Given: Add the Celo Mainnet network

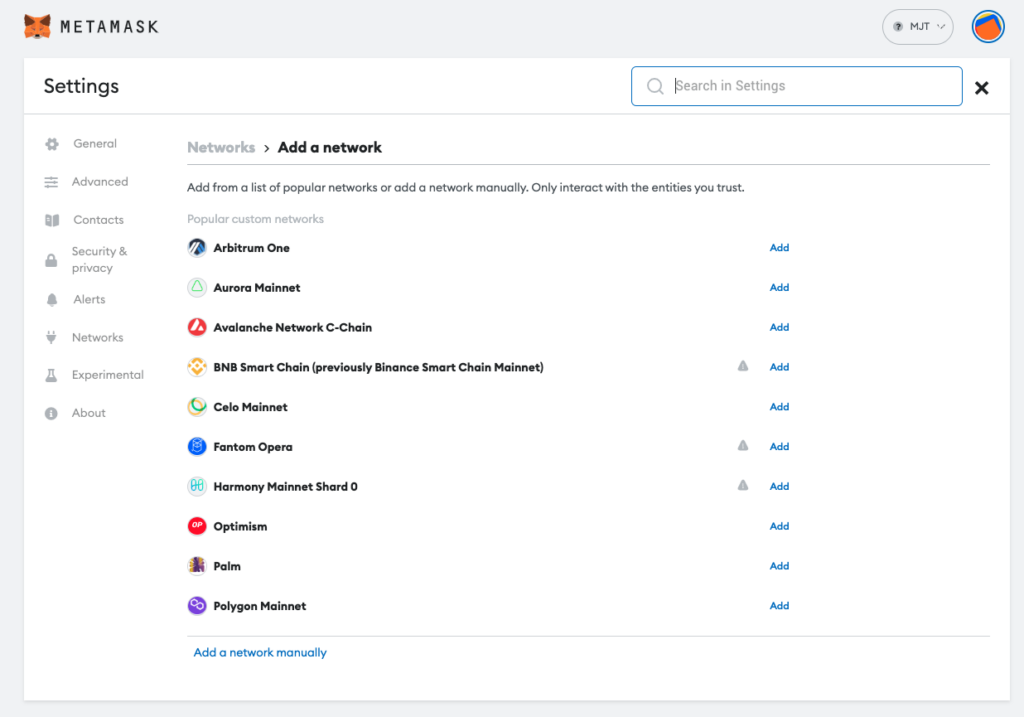Looking at the screenshot, I should 779,407.
